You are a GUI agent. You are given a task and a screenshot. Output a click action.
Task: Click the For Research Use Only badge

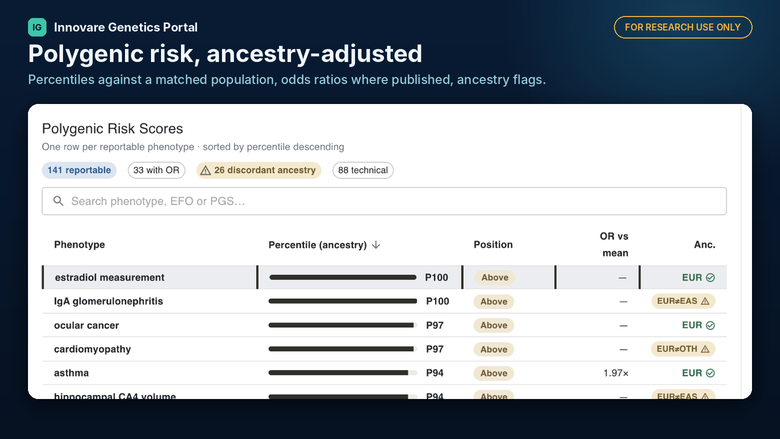682,27
